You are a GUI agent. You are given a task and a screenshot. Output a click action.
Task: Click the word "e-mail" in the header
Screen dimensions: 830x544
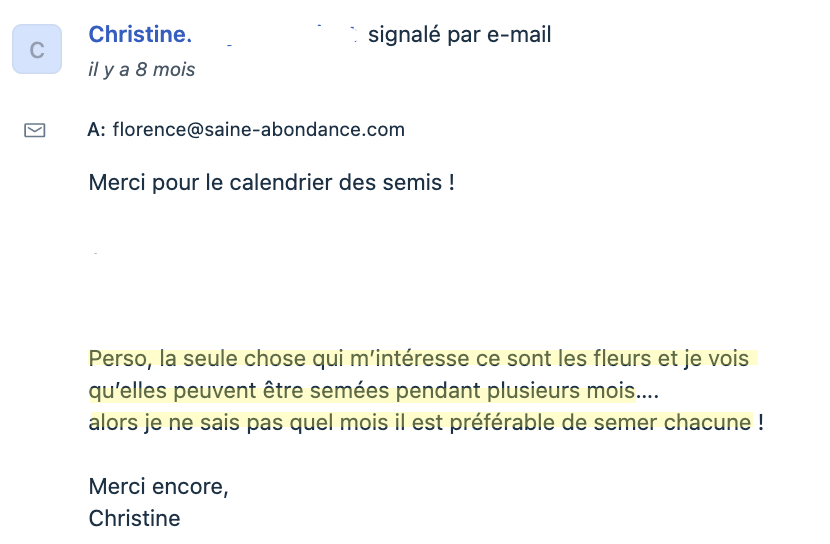pos(519,35)
